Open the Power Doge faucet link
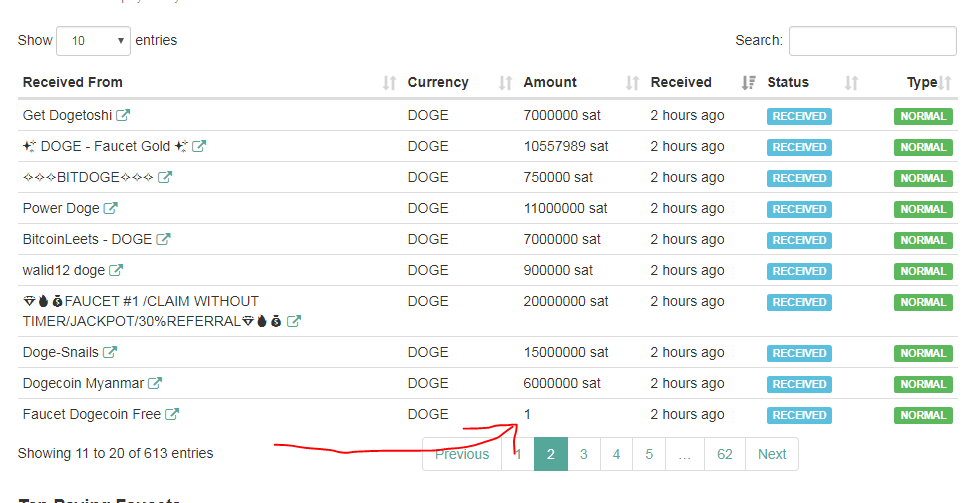 [x=61, y=209]
